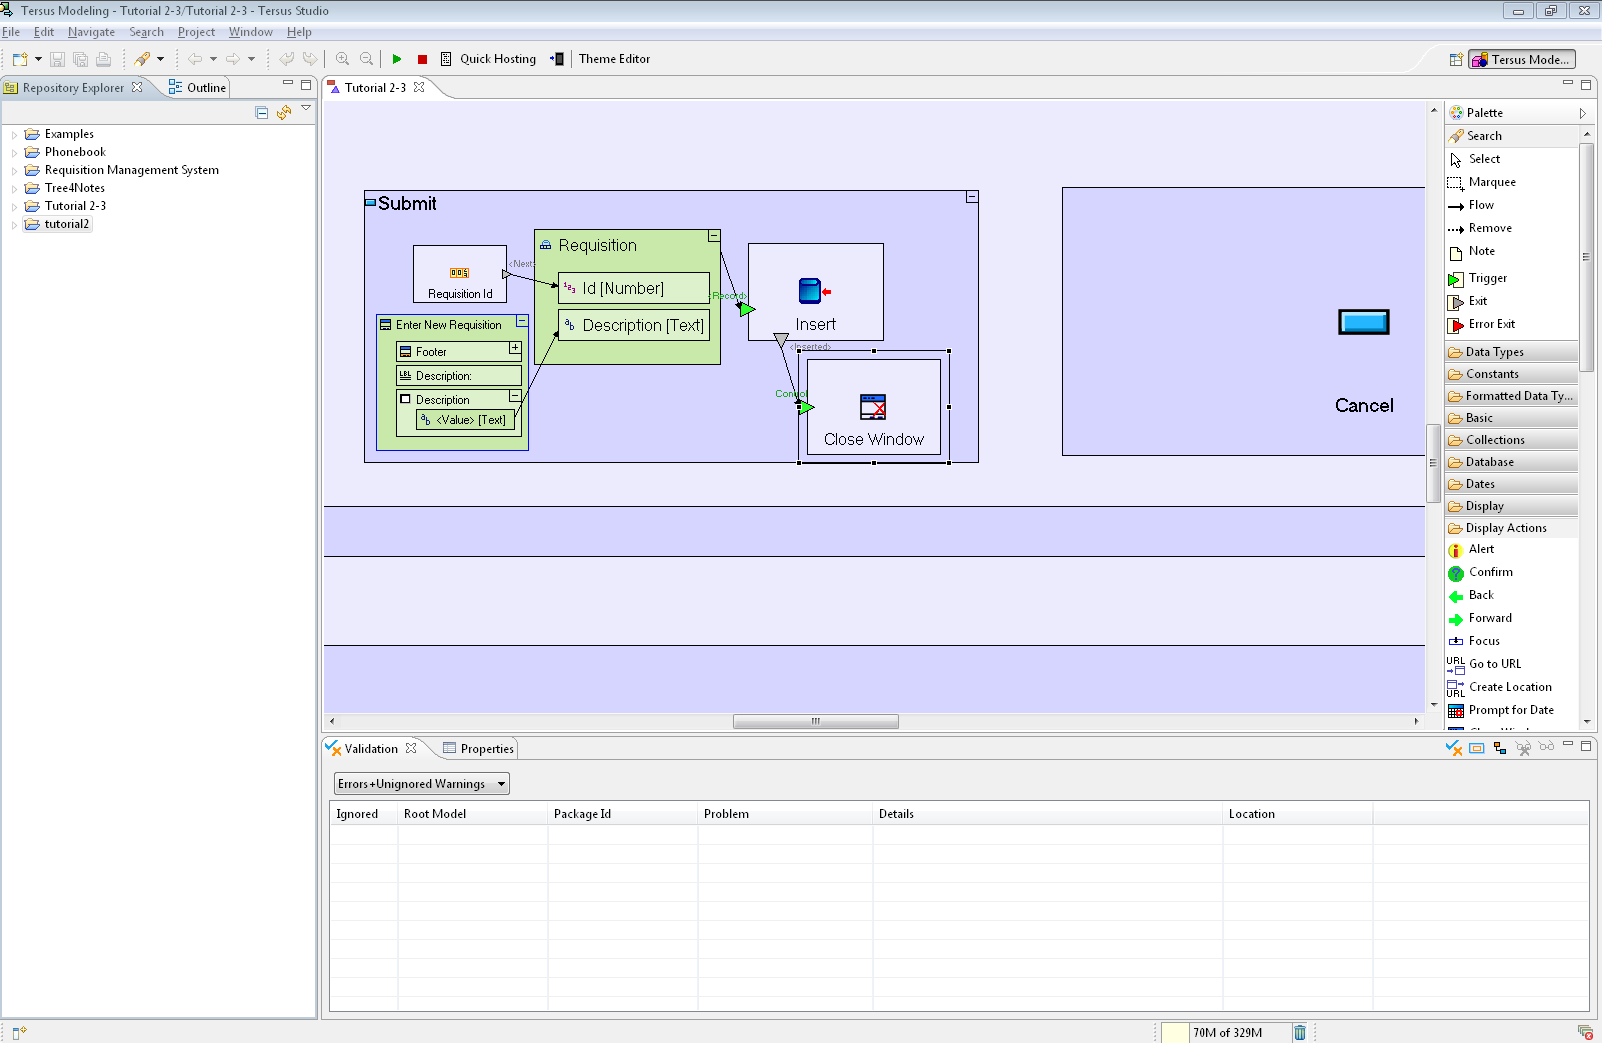Expand the Phonebook project tree node

click(x=14, y=153)
